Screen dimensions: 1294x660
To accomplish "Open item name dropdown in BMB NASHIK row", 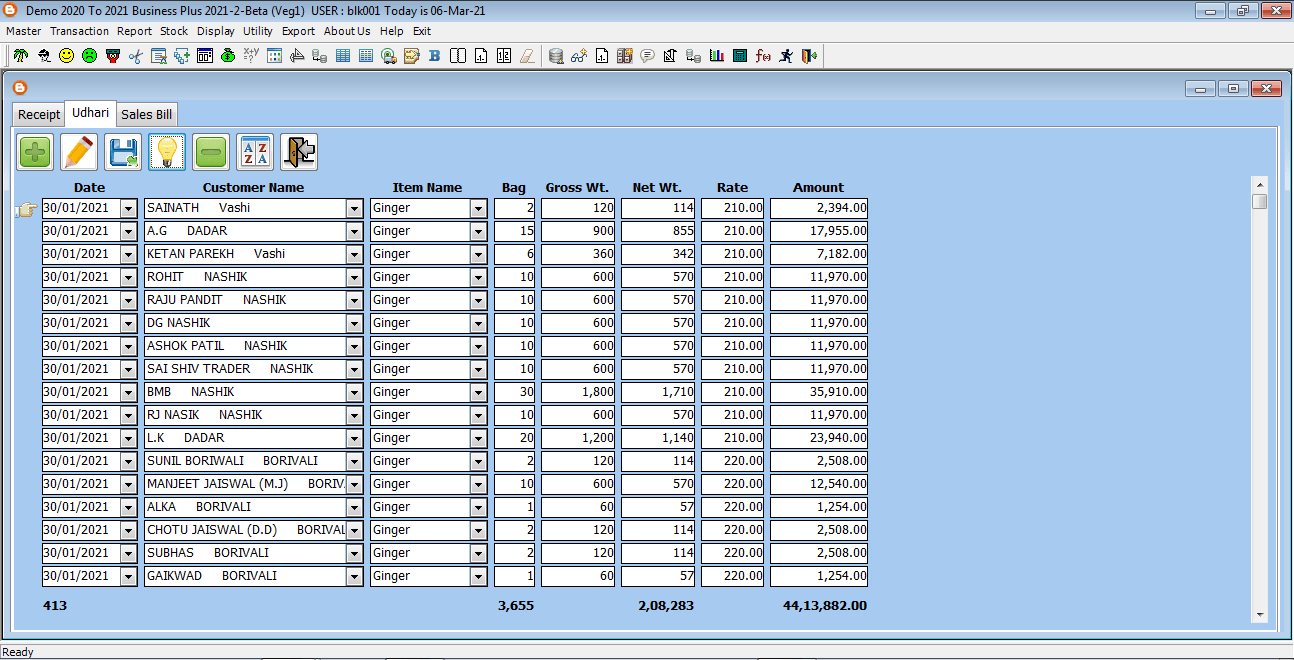I will coord(478,393).
